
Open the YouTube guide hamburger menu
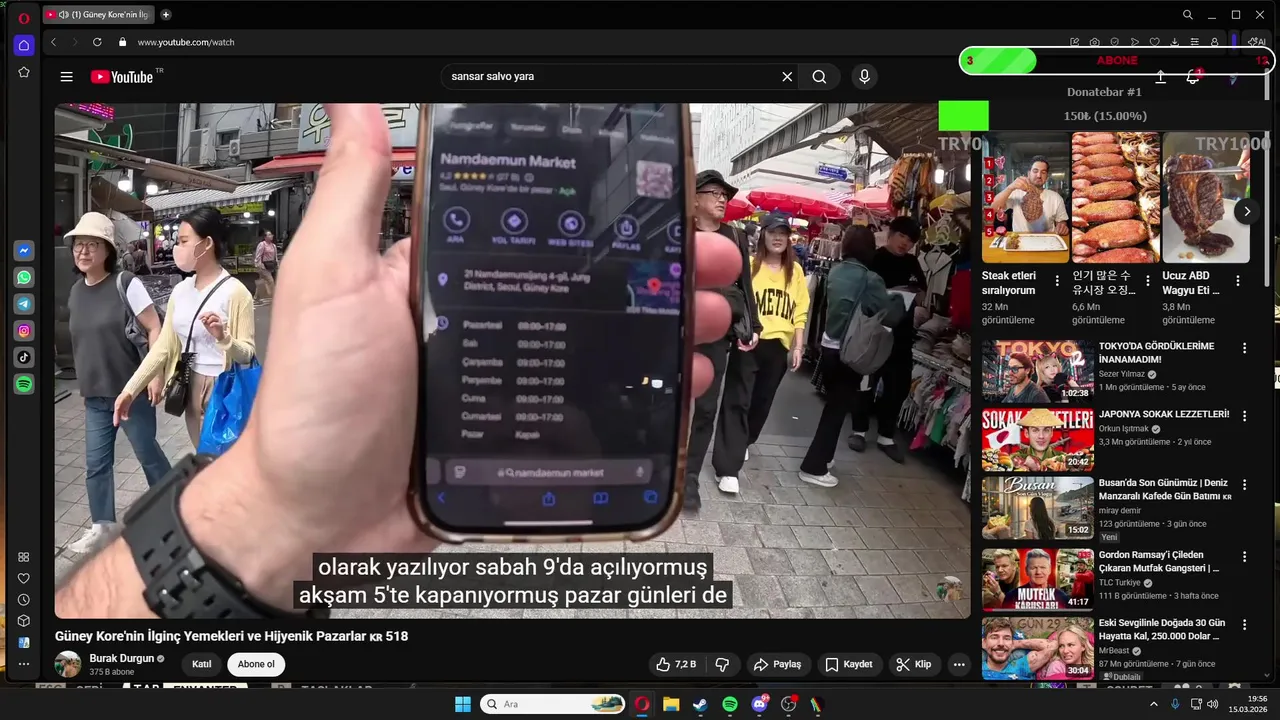click(x=66, y=77)
